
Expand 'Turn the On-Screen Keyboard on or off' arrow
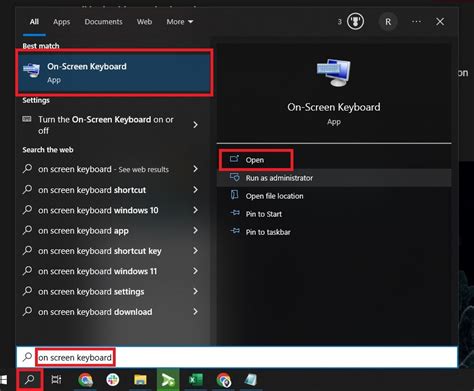196,125
